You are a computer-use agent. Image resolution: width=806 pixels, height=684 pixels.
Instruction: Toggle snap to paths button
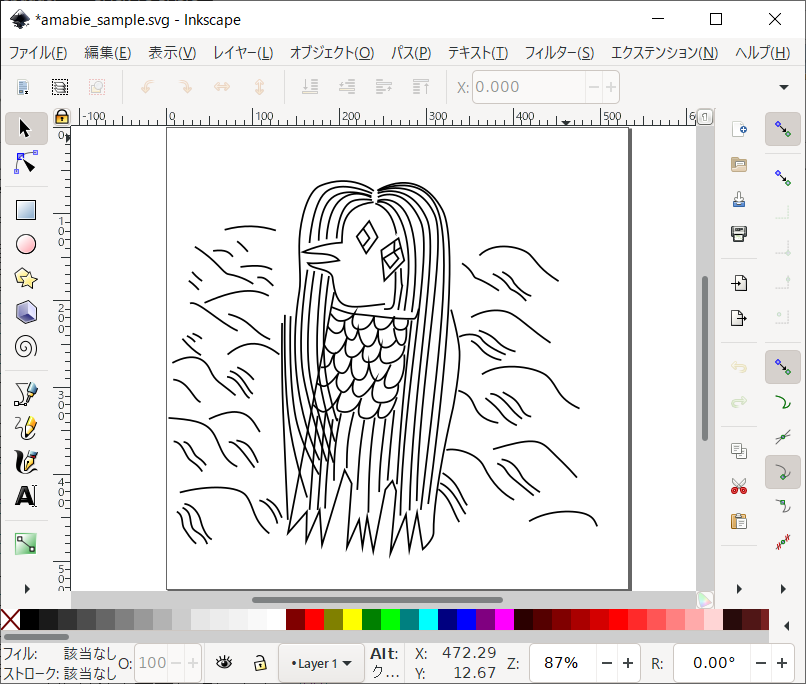pos(783,402)
